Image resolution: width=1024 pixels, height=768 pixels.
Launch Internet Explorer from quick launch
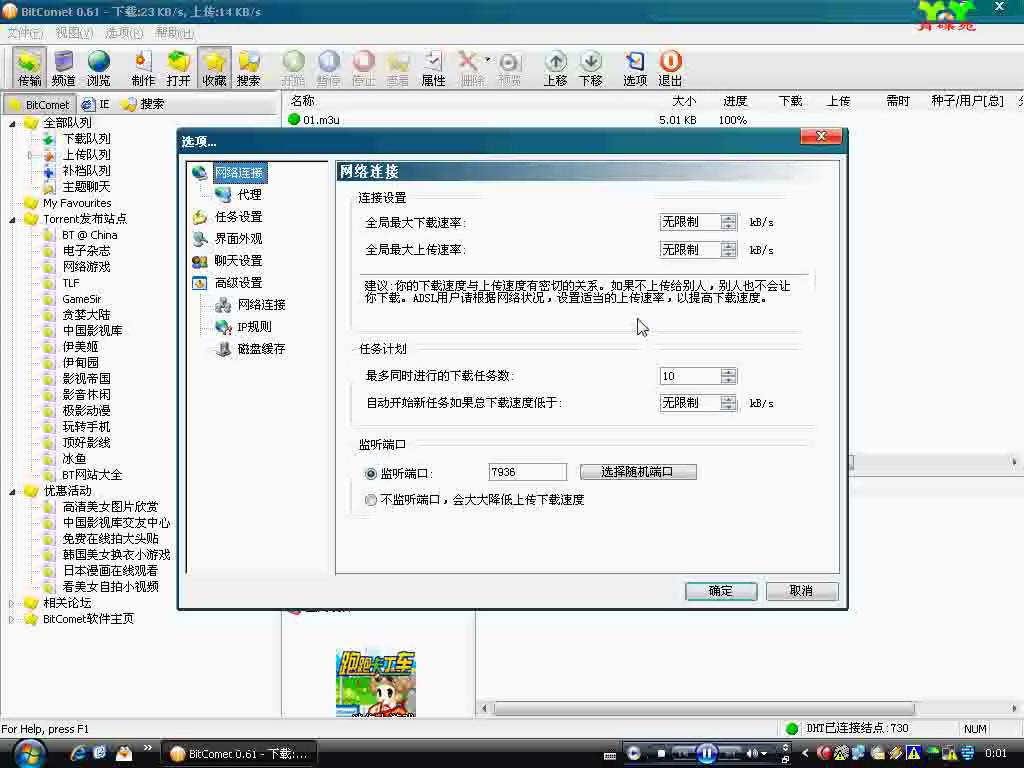click(x=78, y=754)
